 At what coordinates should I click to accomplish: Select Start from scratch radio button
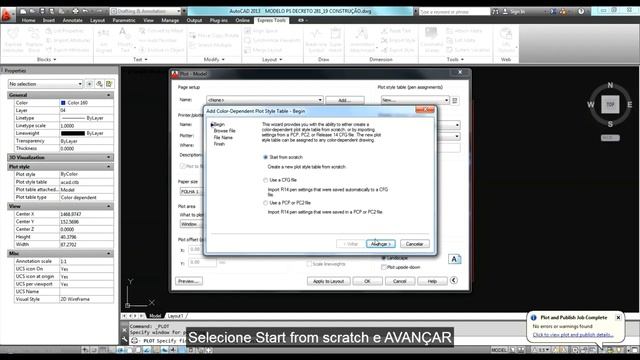[266, 157]
